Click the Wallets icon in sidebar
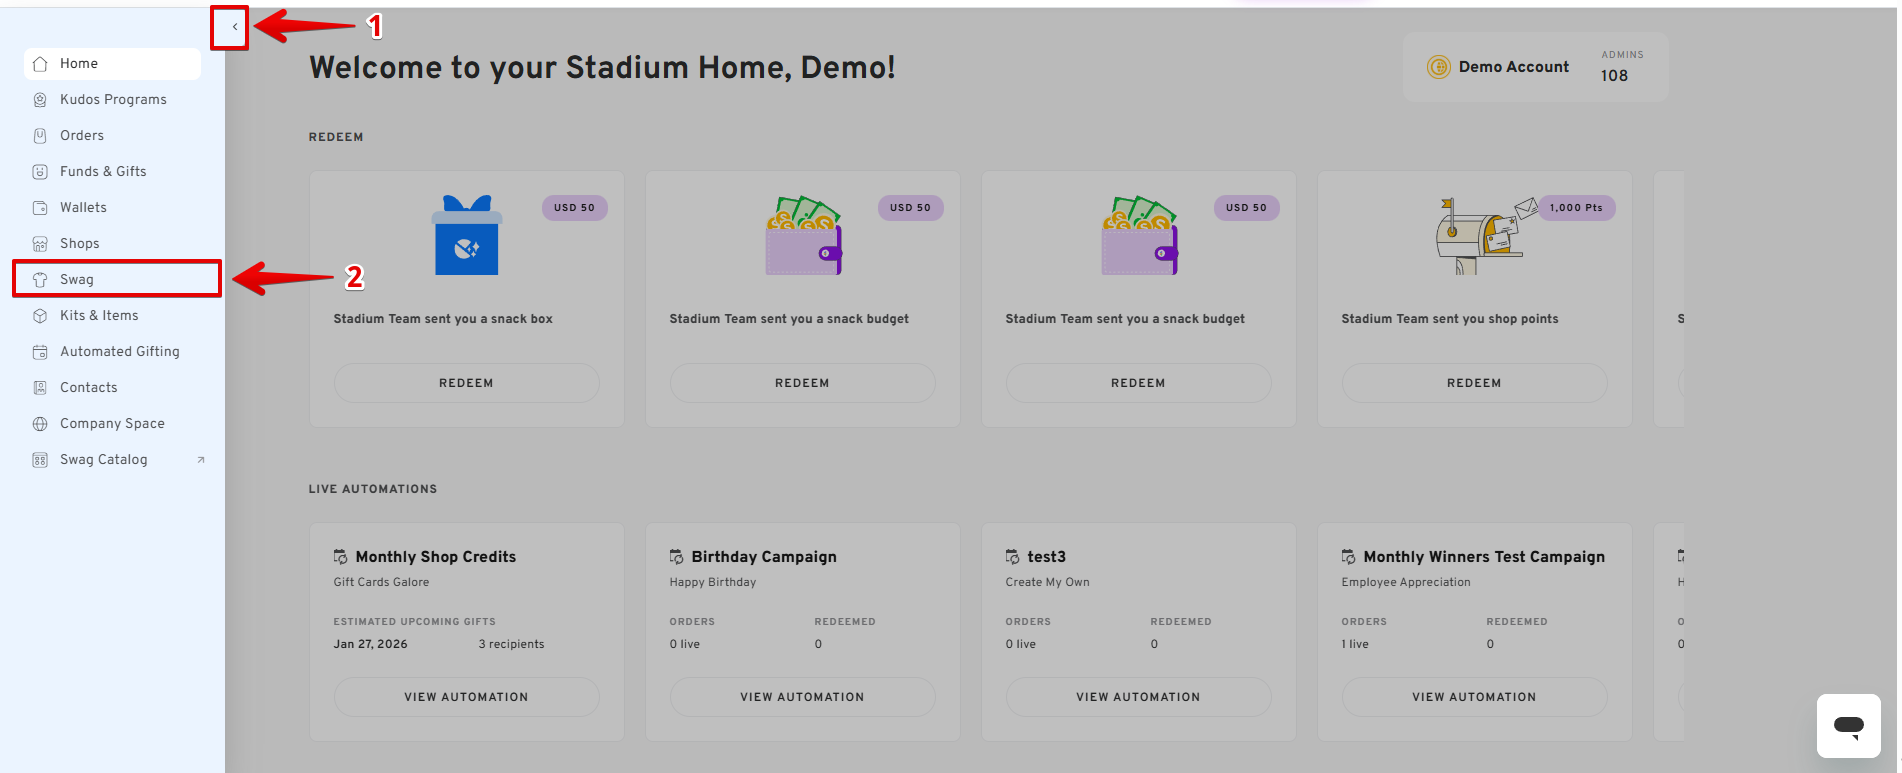 [40, 208]
